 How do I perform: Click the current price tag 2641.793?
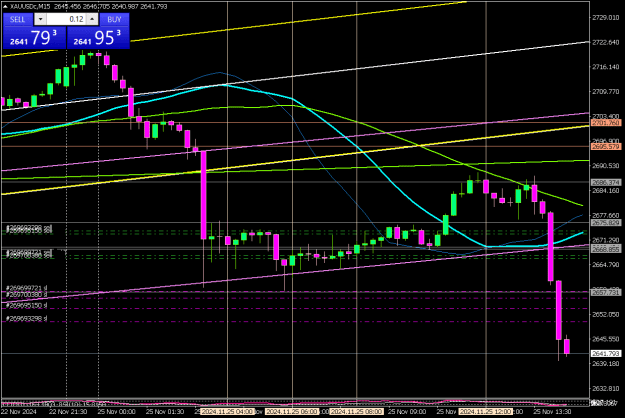click(x=605, y=353)
